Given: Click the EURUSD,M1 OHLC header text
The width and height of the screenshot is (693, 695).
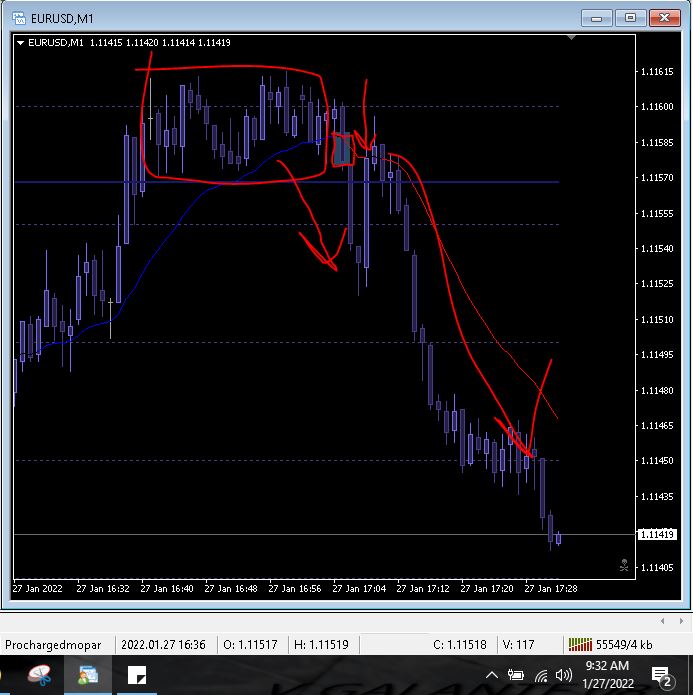Looking at the screenshot, I should point(129,43).
